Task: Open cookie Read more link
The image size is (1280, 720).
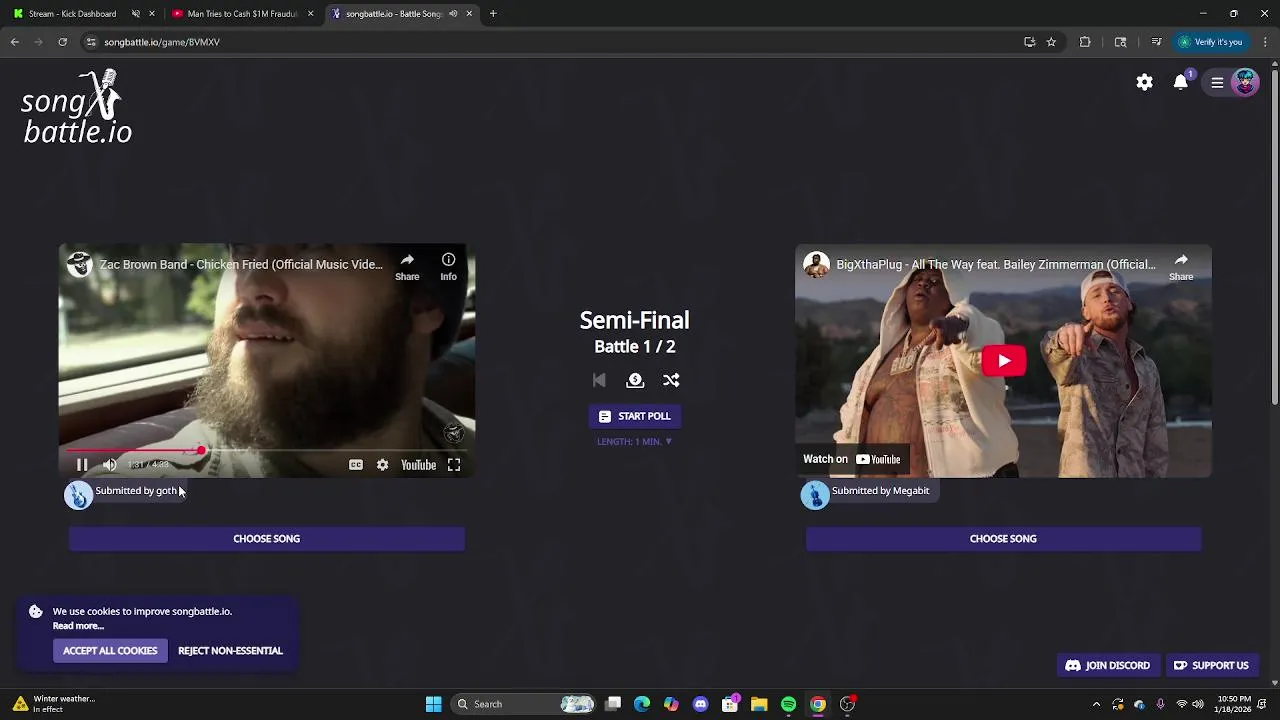Action: point(78,626)
